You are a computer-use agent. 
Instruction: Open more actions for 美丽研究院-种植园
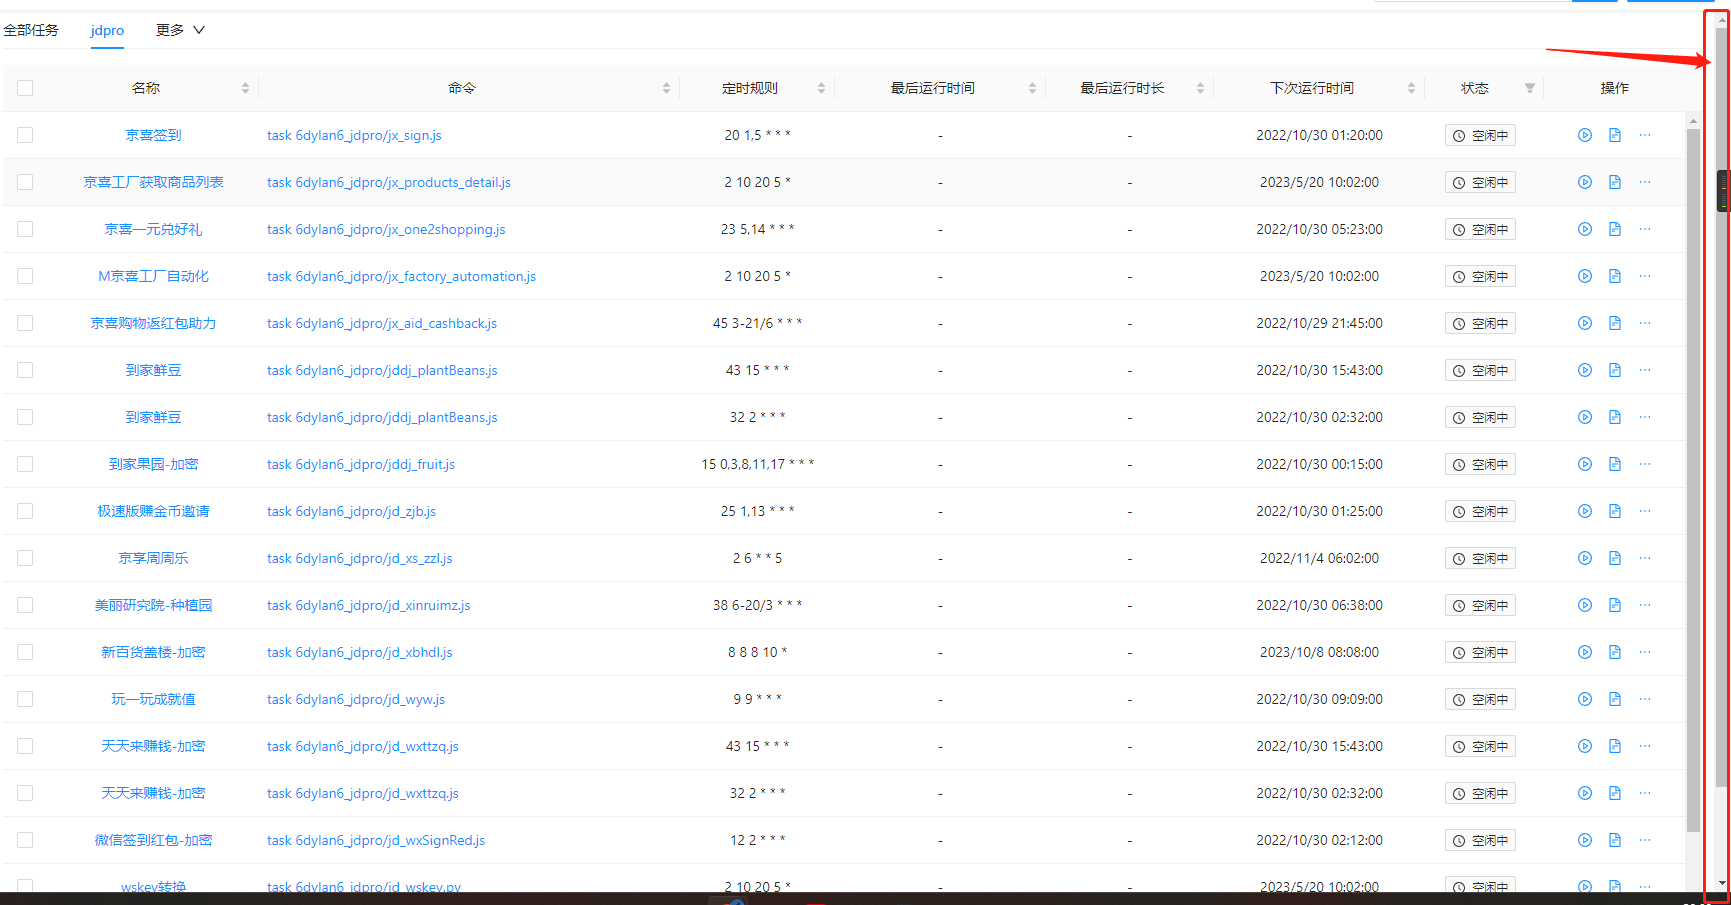pyautogui.click(x=1645, y=605)
